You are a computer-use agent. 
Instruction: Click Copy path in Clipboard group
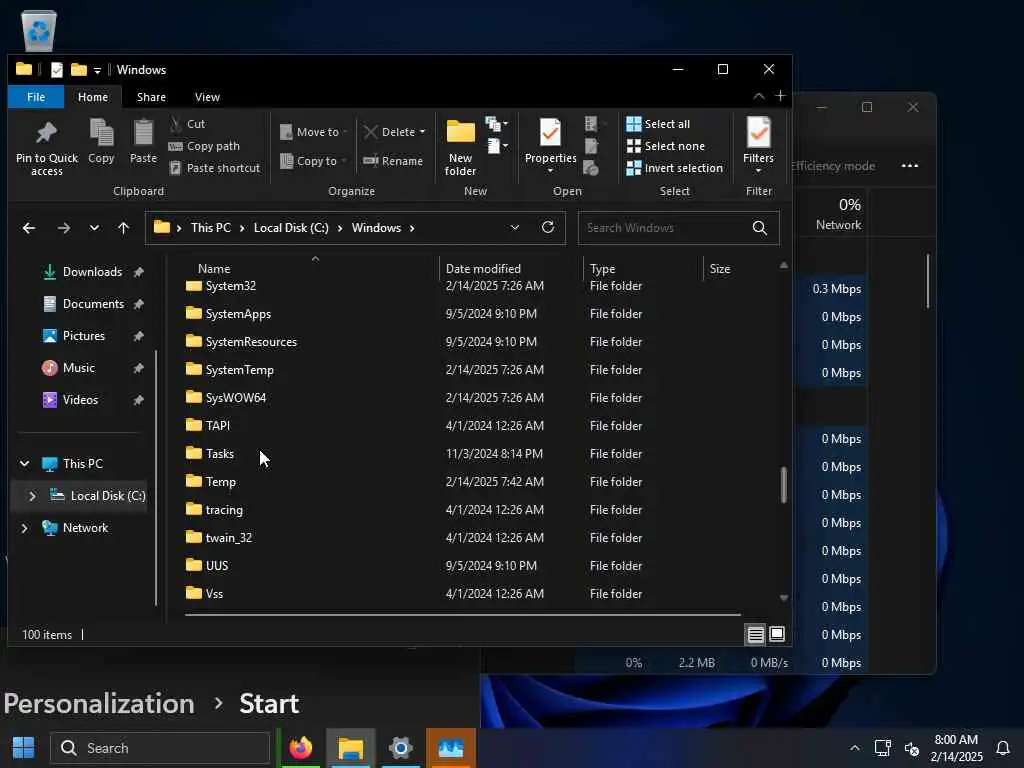(204, 146)
